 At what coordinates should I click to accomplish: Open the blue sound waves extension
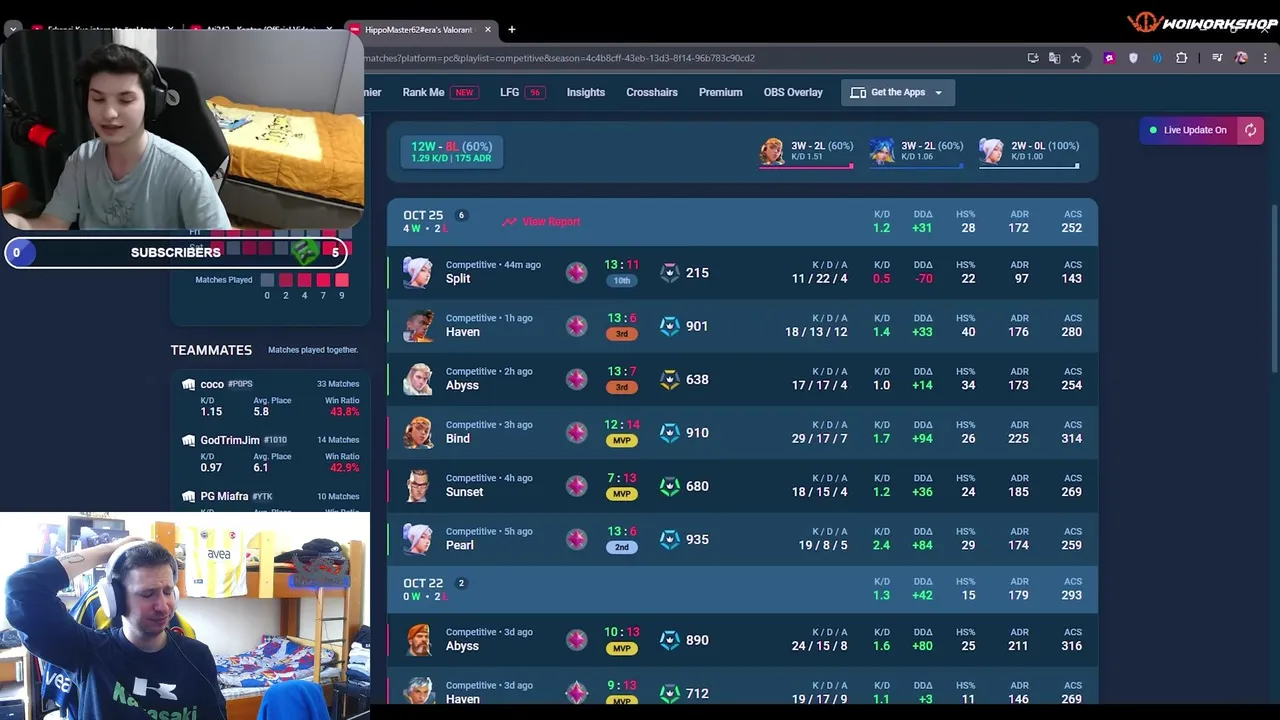click(1157, 58)
